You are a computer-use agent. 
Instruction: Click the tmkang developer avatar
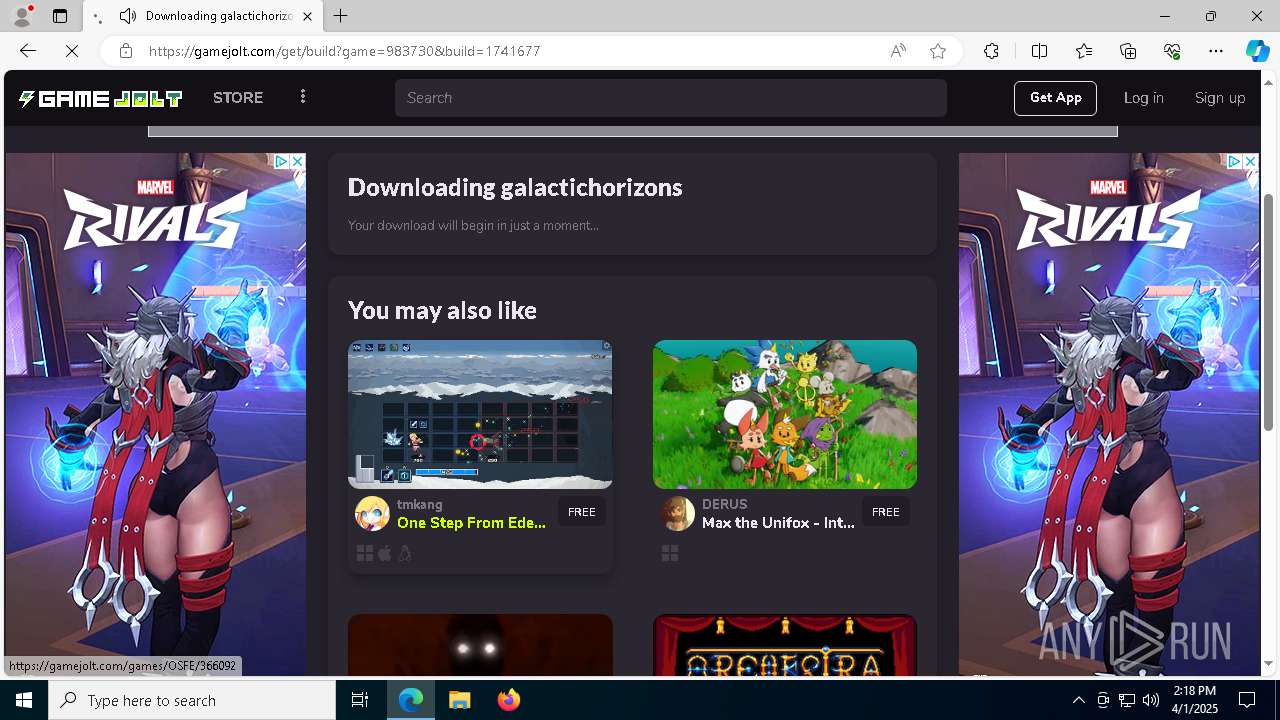point(372,513)
